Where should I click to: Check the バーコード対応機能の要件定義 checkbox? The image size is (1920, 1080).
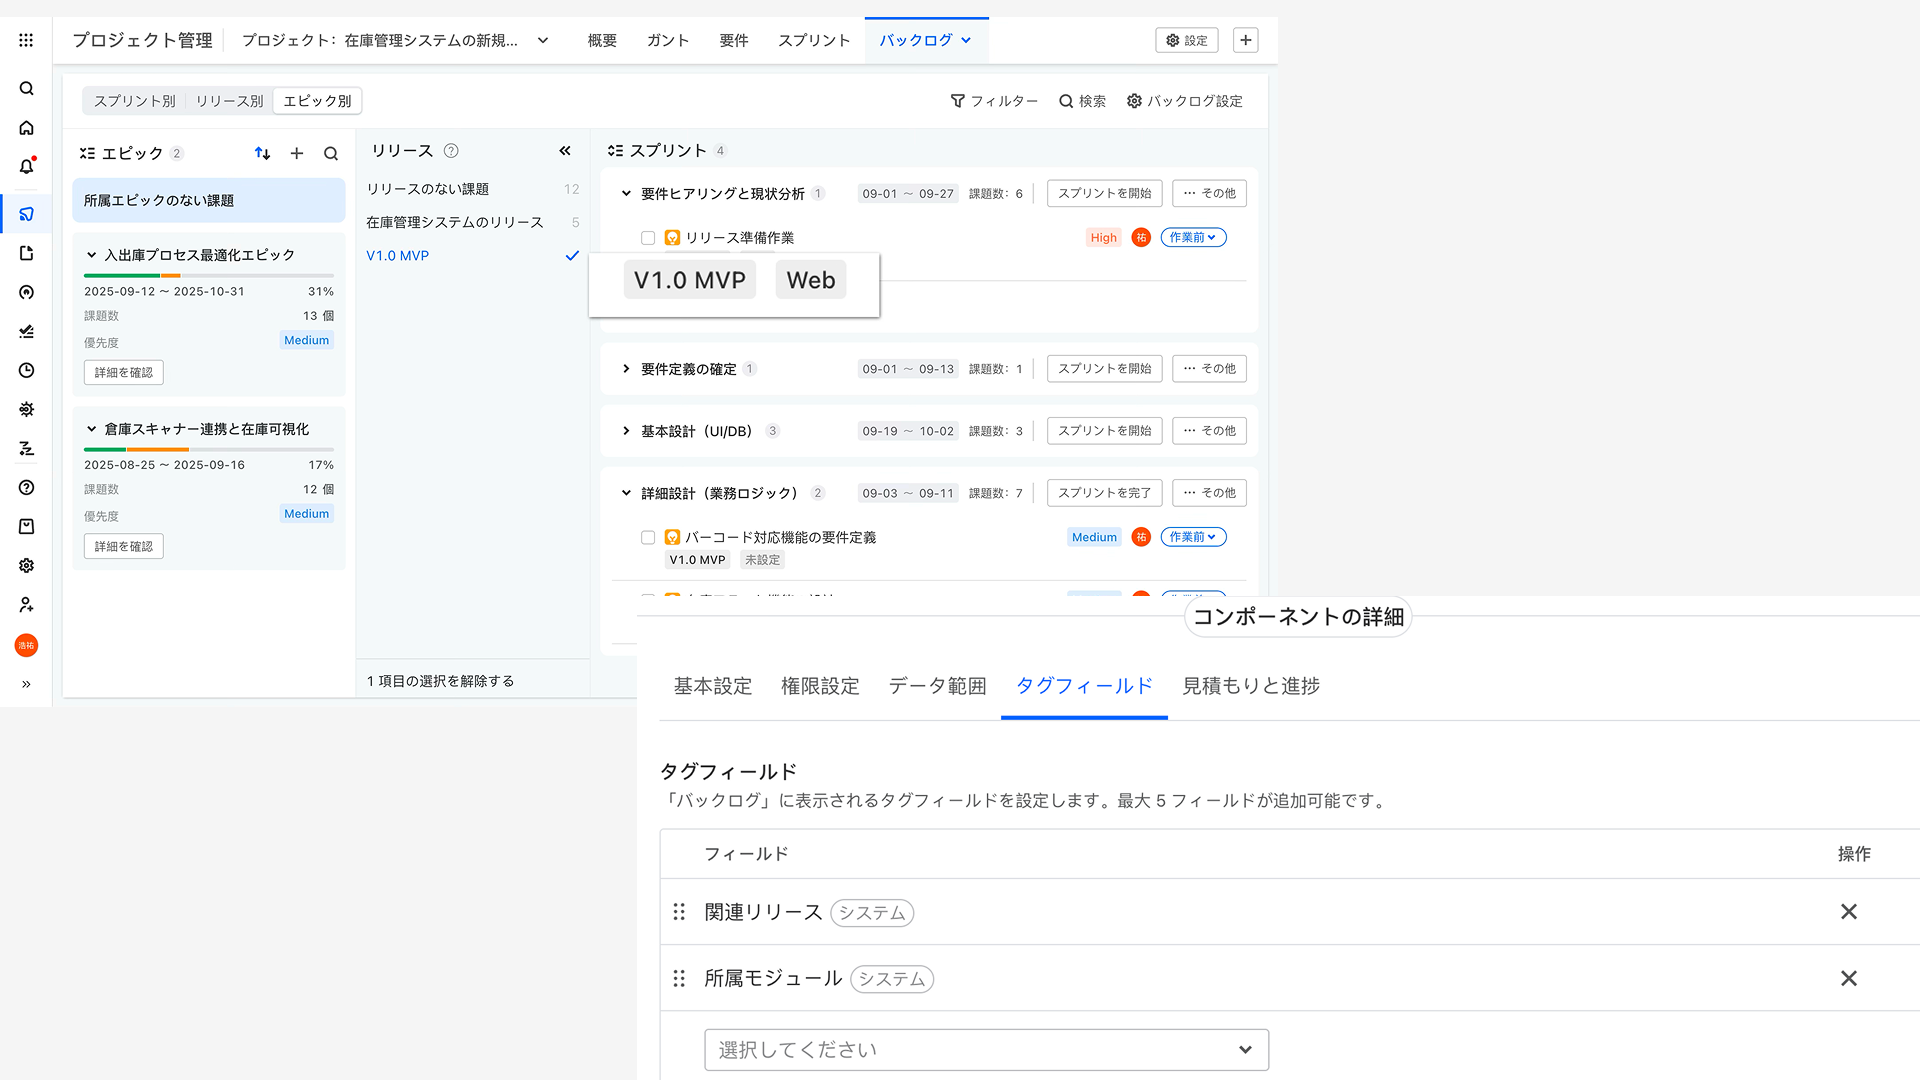coord(647,537)
